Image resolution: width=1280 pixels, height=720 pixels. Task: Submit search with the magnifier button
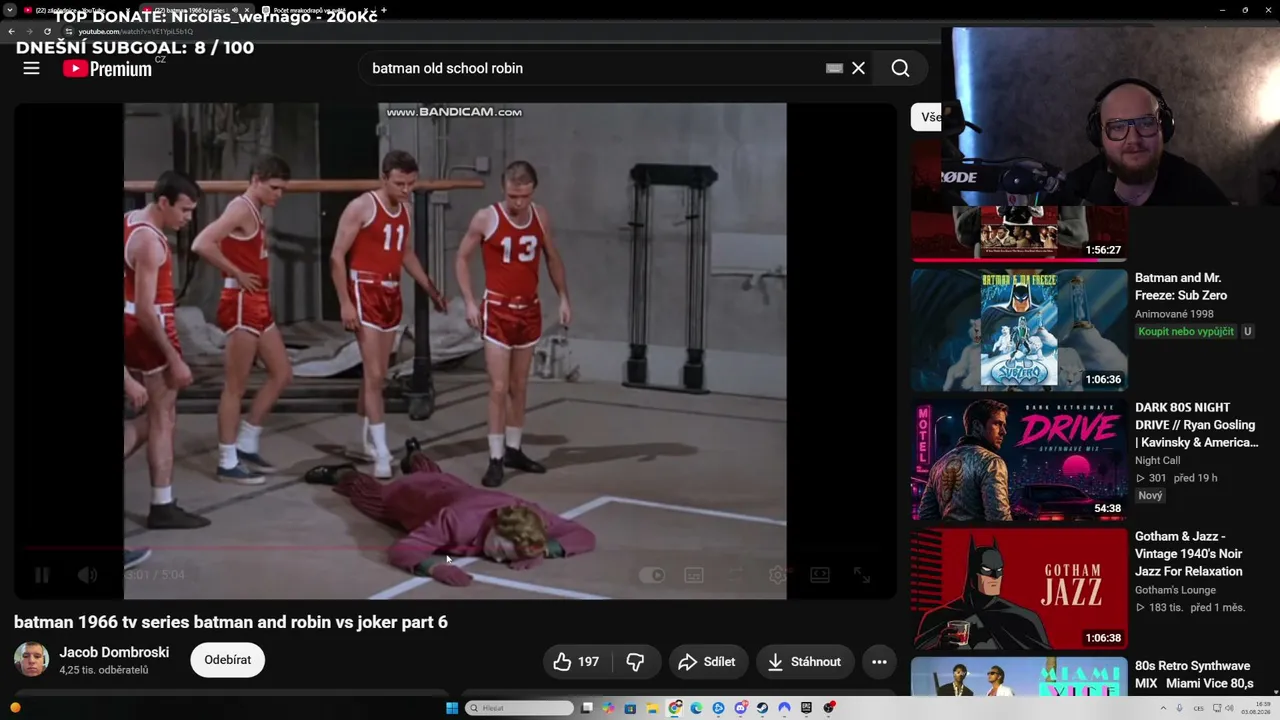click(x=900, y=68)
